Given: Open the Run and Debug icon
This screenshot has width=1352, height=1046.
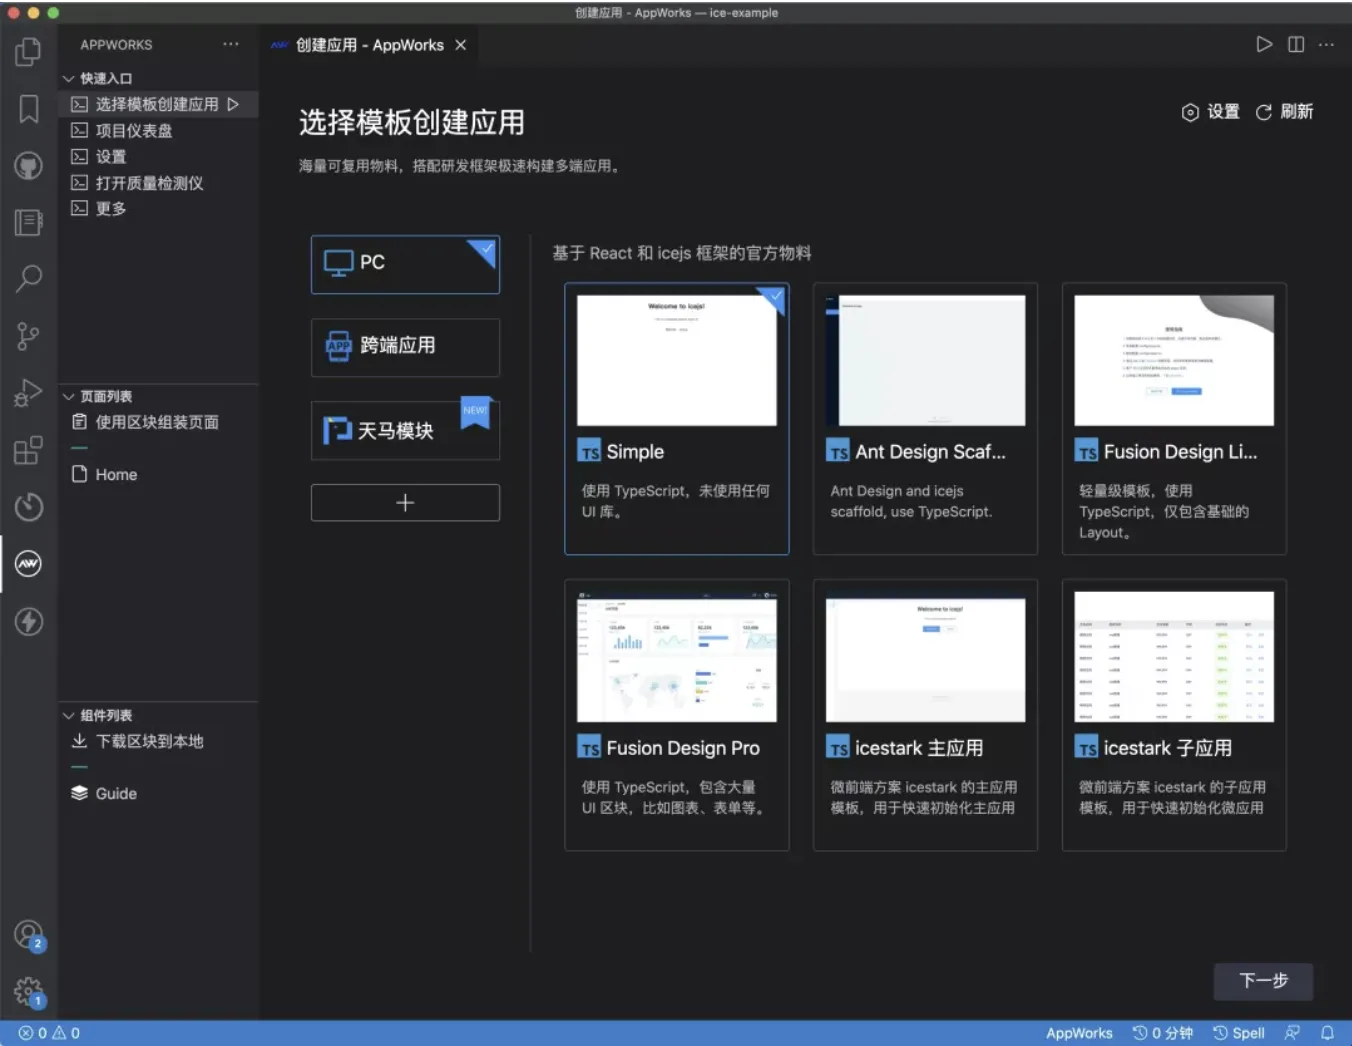Looking at the screenshot, I should [x=29, y=393].
